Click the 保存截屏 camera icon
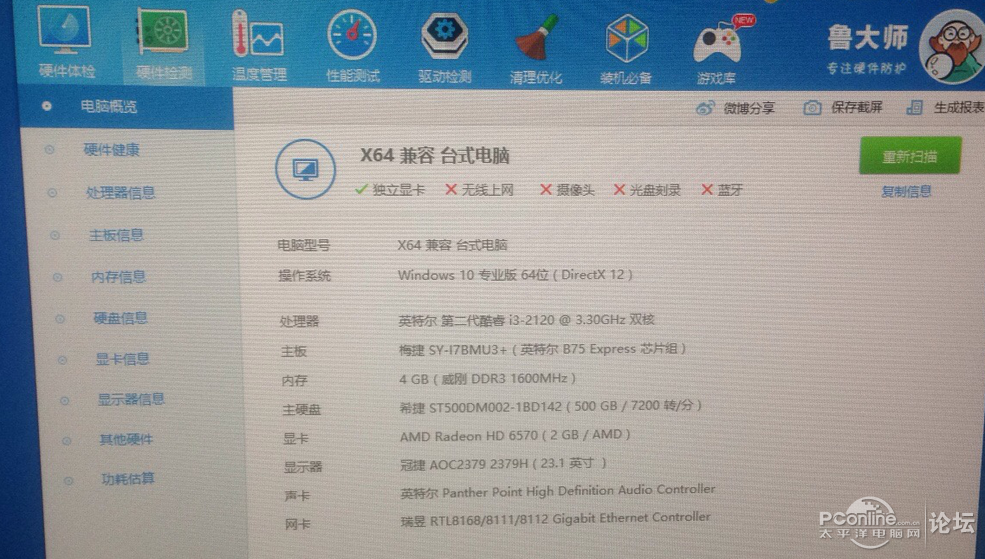The height and width of the screenshot is (559, 985). [x=812, y=108]
